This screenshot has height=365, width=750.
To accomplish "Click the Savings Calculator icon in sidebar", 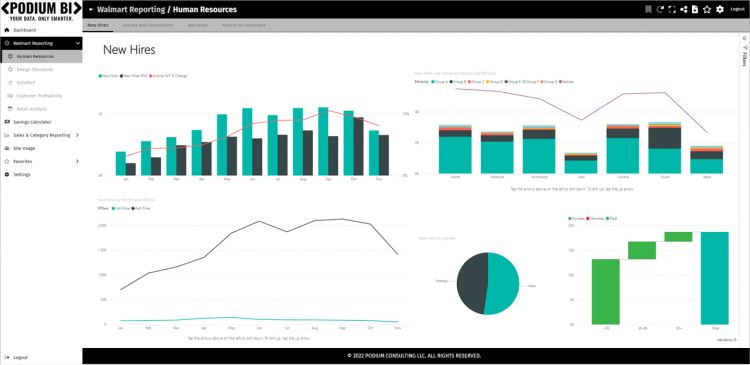I will (x=6, y=122).
